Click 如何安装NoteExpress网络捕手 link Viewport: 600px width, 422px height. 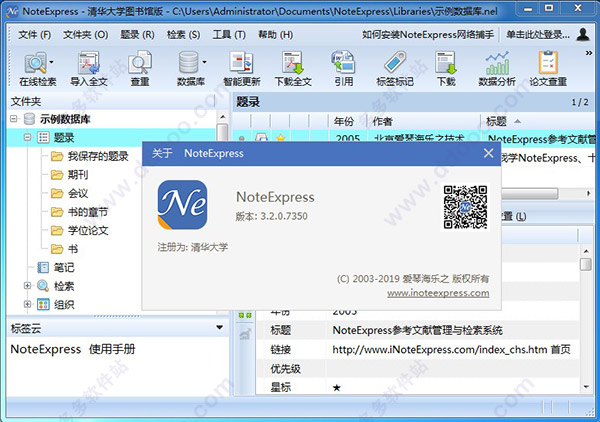(x=428, y=35)
